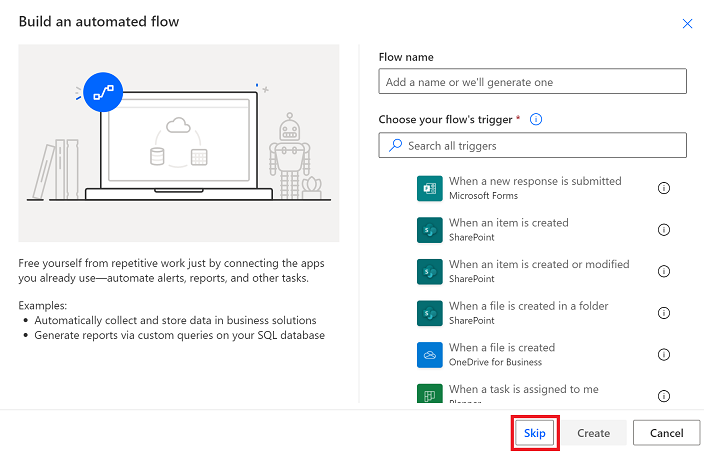
Task: Click the OneDrive for Business icon
Action: [x=430, y=355]
